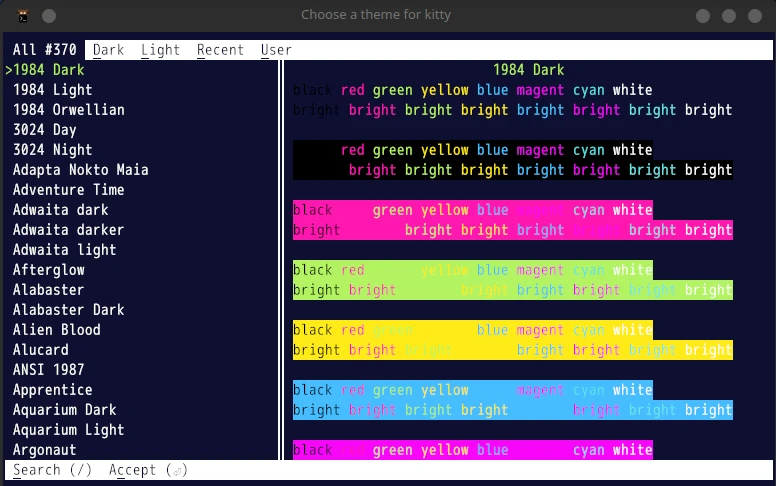Viewport: 776px width, 486px height.
Task: Open the User themes tab
Action: [276, 50]
